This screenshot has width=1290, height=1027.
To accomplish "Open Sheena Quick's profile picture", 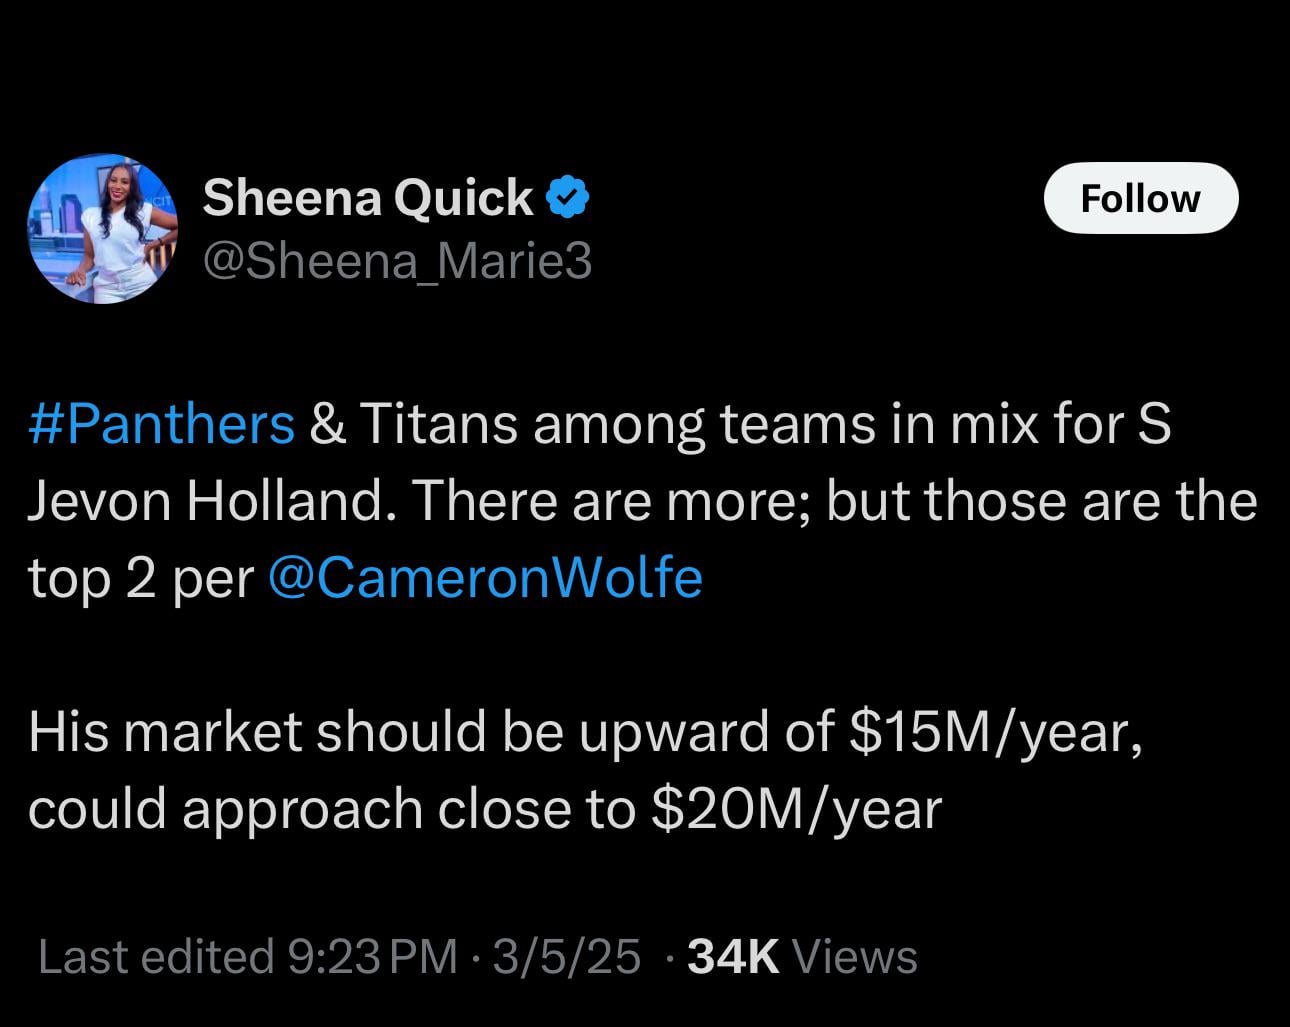I will click(102, 229).
